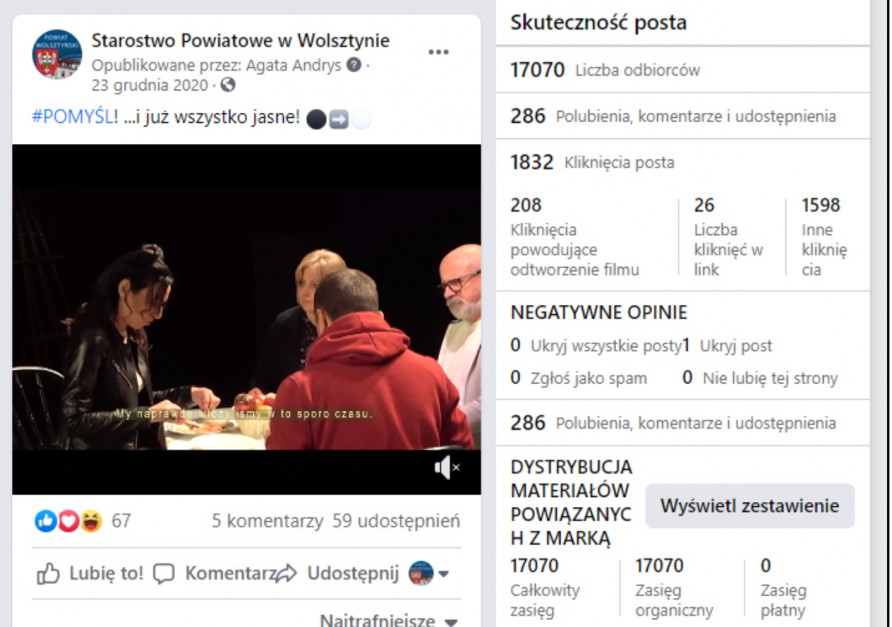892x627 pixels.
Task: Click the Lubię to! thumbs-up button
Action: click(x=90, y=574)
